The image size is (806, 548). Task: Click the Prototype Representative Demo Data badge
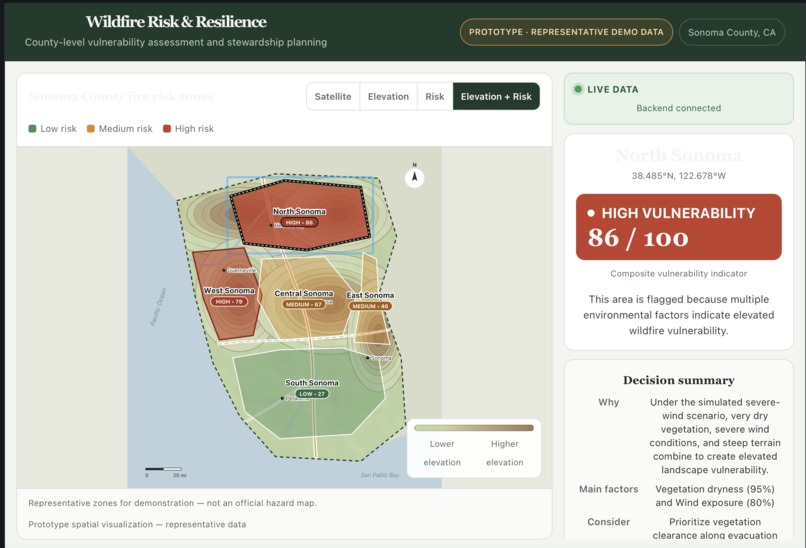pyautogui.click(x=566, y=32)
